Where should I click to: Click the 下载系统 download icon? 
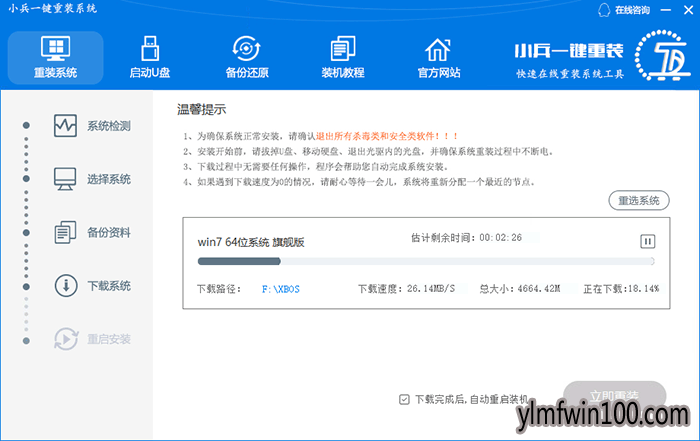click(x=65, y=285)
